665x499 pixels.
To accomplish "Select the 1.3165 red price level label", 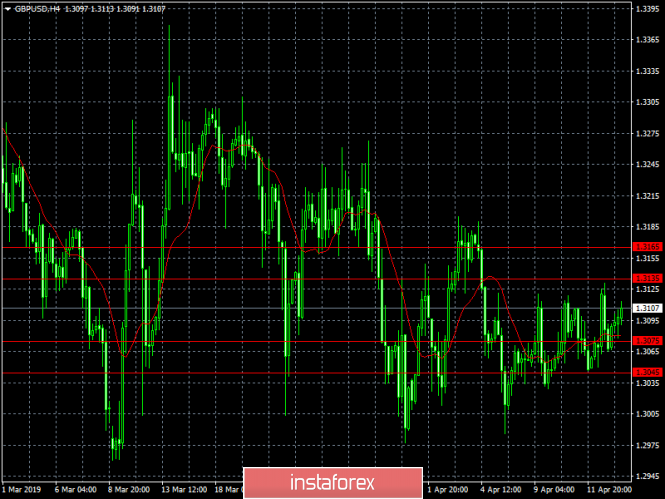I will pos(647,247).
